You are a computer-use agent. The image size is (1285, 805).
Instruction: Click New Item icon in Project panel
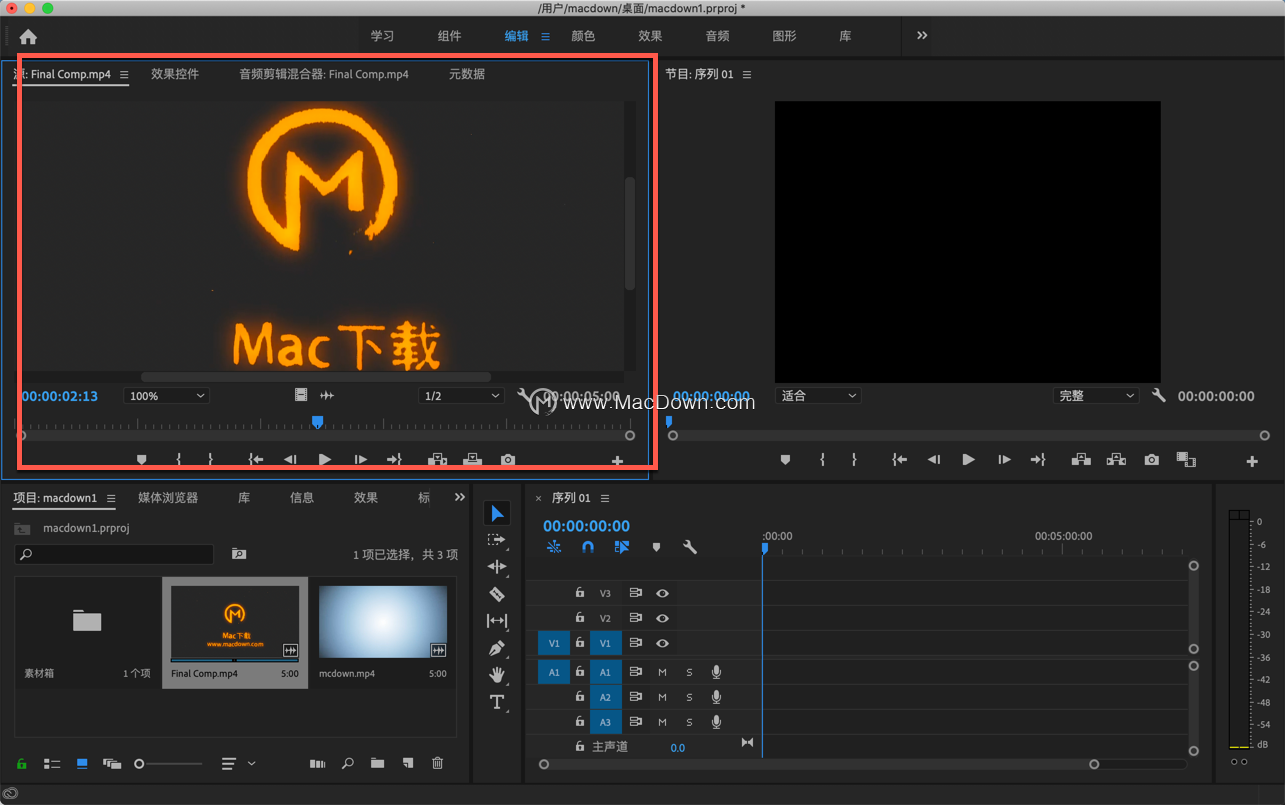tap(408, 763)
